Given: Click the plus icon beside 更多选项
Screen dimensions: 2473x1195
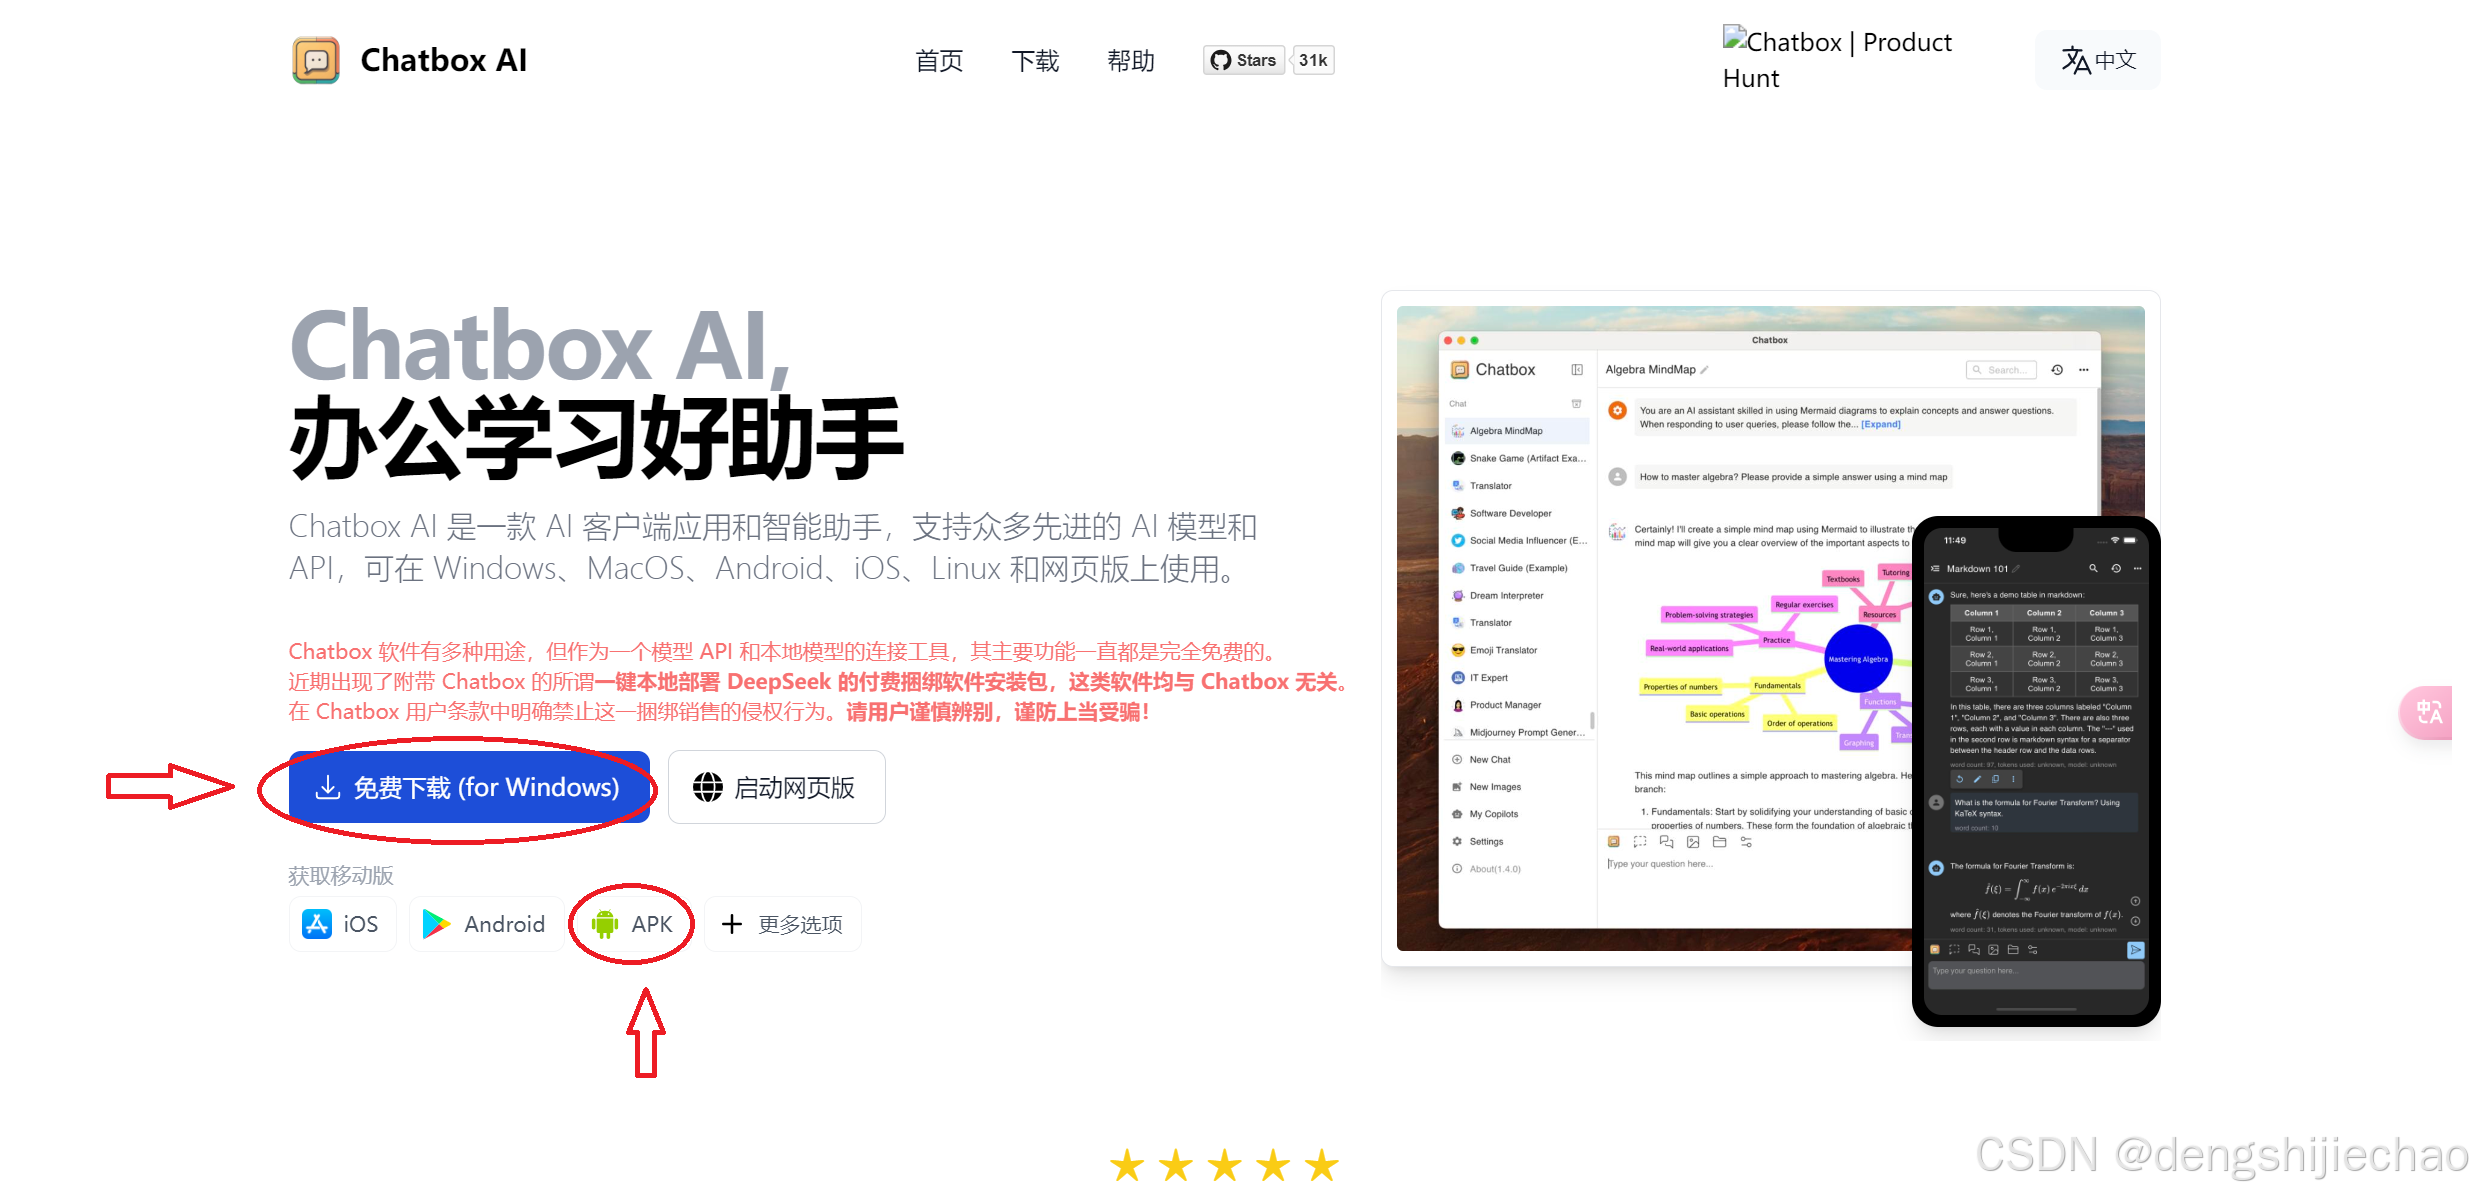Looking at the screenshot, I should coord(732,924).
